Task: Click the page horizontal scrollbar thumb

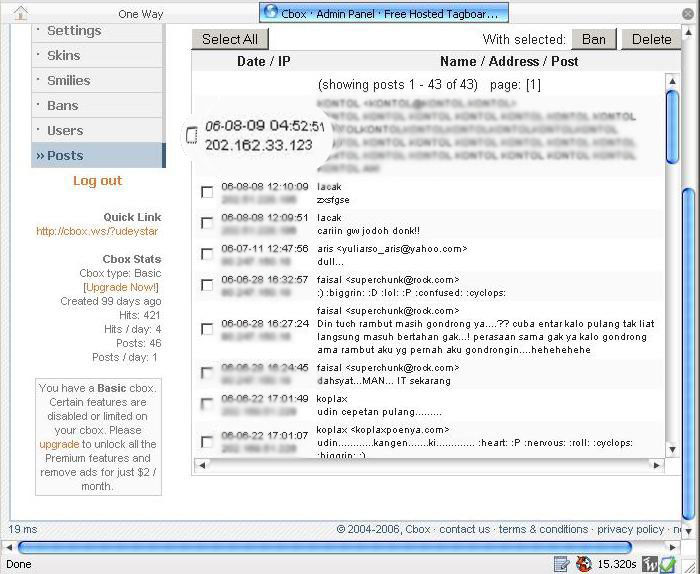Action: pos(325,547)
